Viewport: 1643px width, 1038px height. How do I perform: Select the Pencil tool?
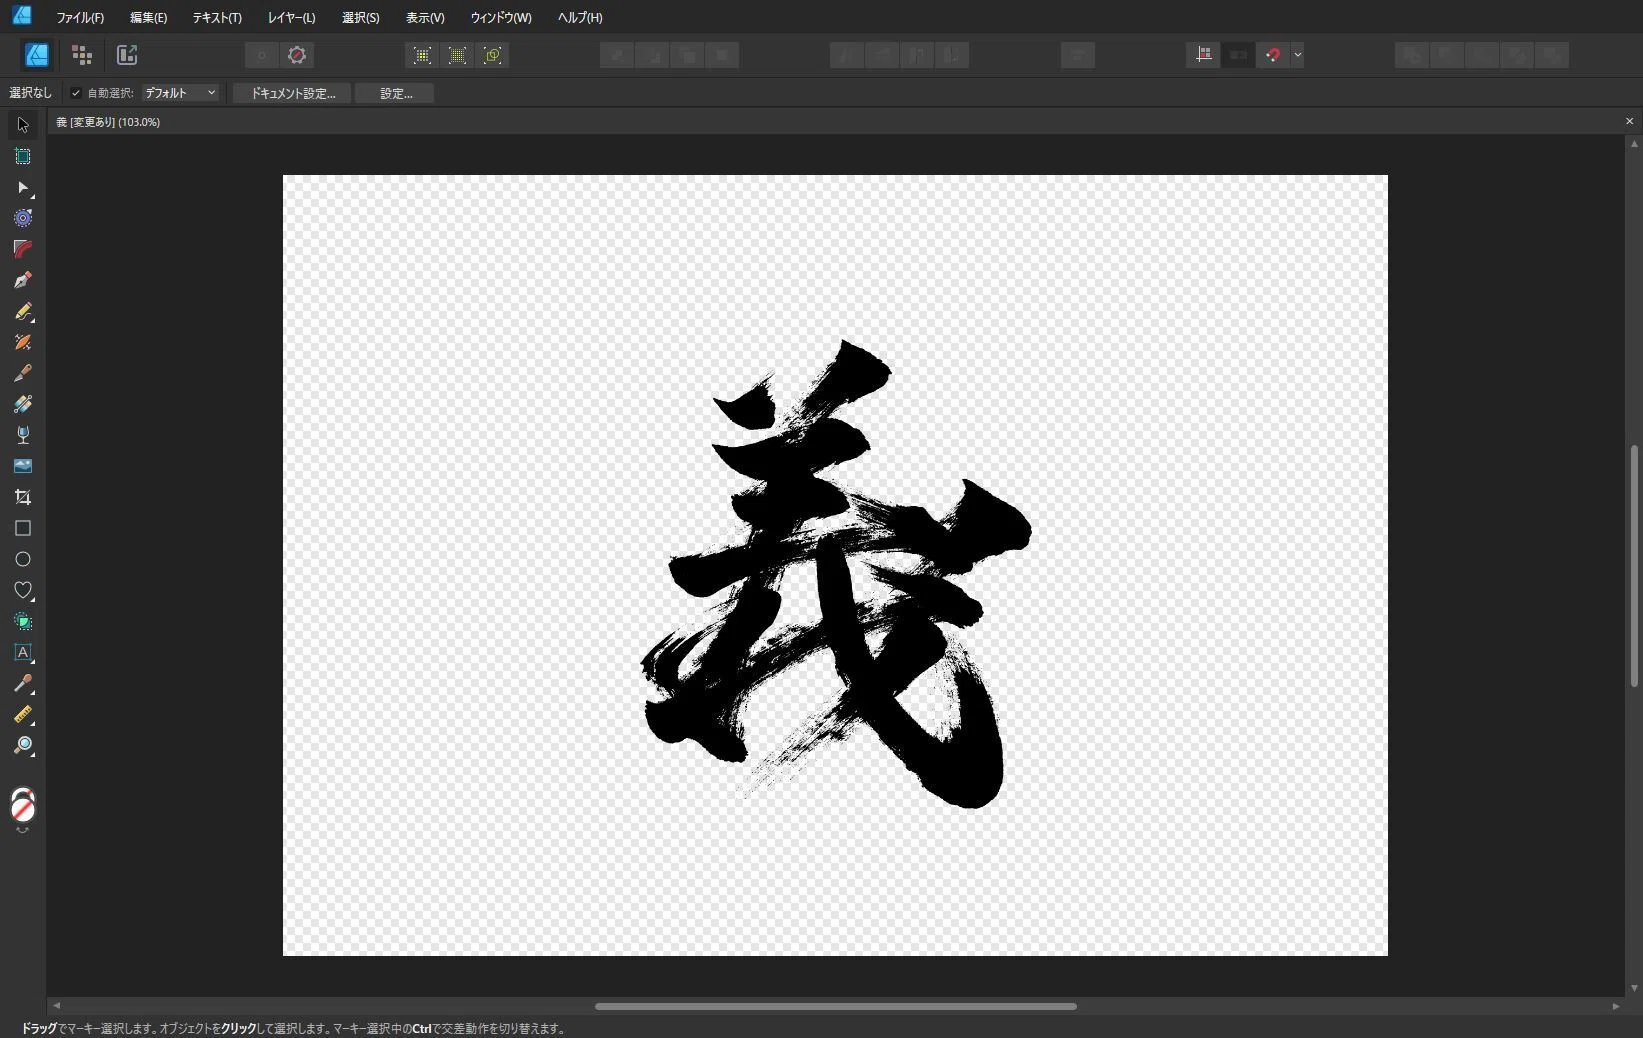pyautogui.click(x=22, y=311)
